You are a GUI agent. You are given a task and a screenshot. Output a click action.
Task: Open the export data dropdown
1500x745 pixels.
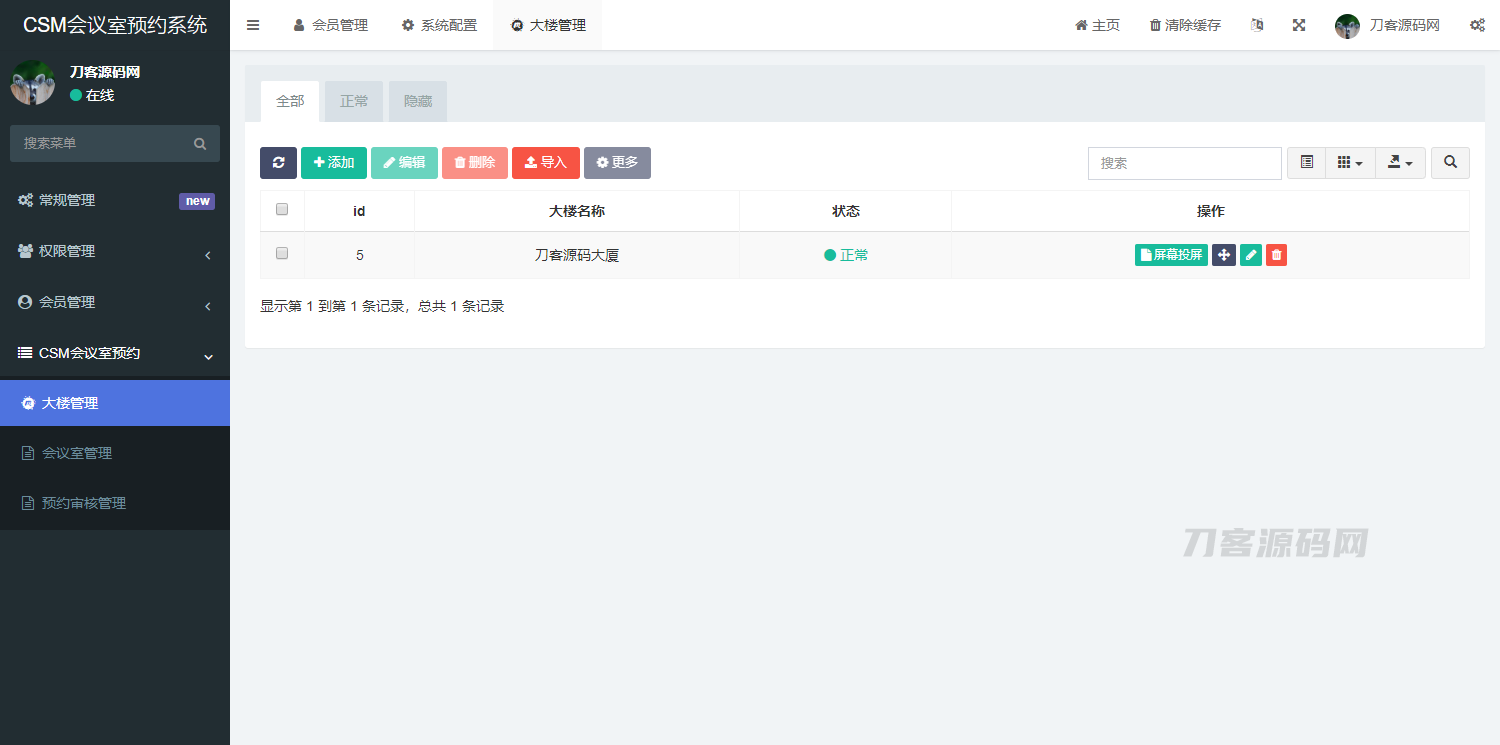[x=1400, y=163]
